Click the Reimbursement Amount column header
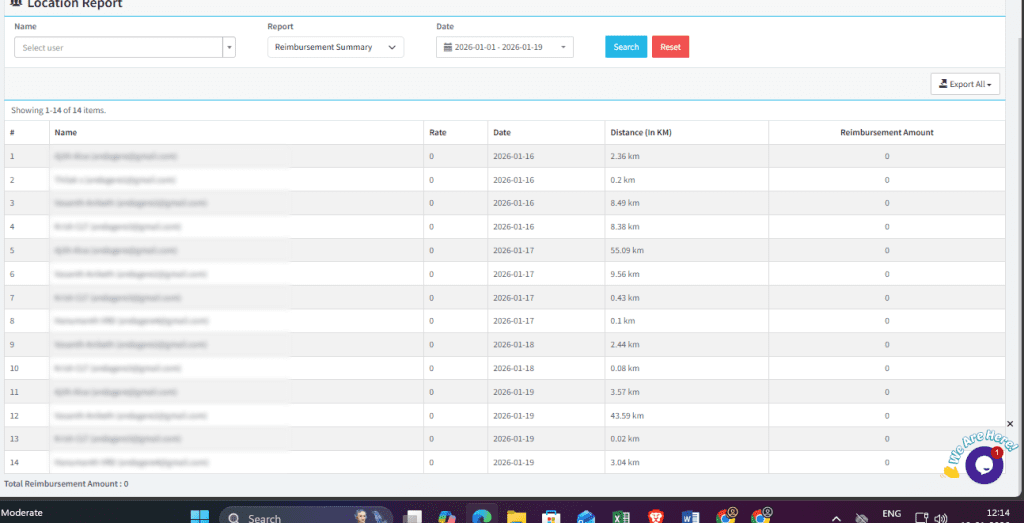Viewport: 1024px width, 523px height. point(886,132)
